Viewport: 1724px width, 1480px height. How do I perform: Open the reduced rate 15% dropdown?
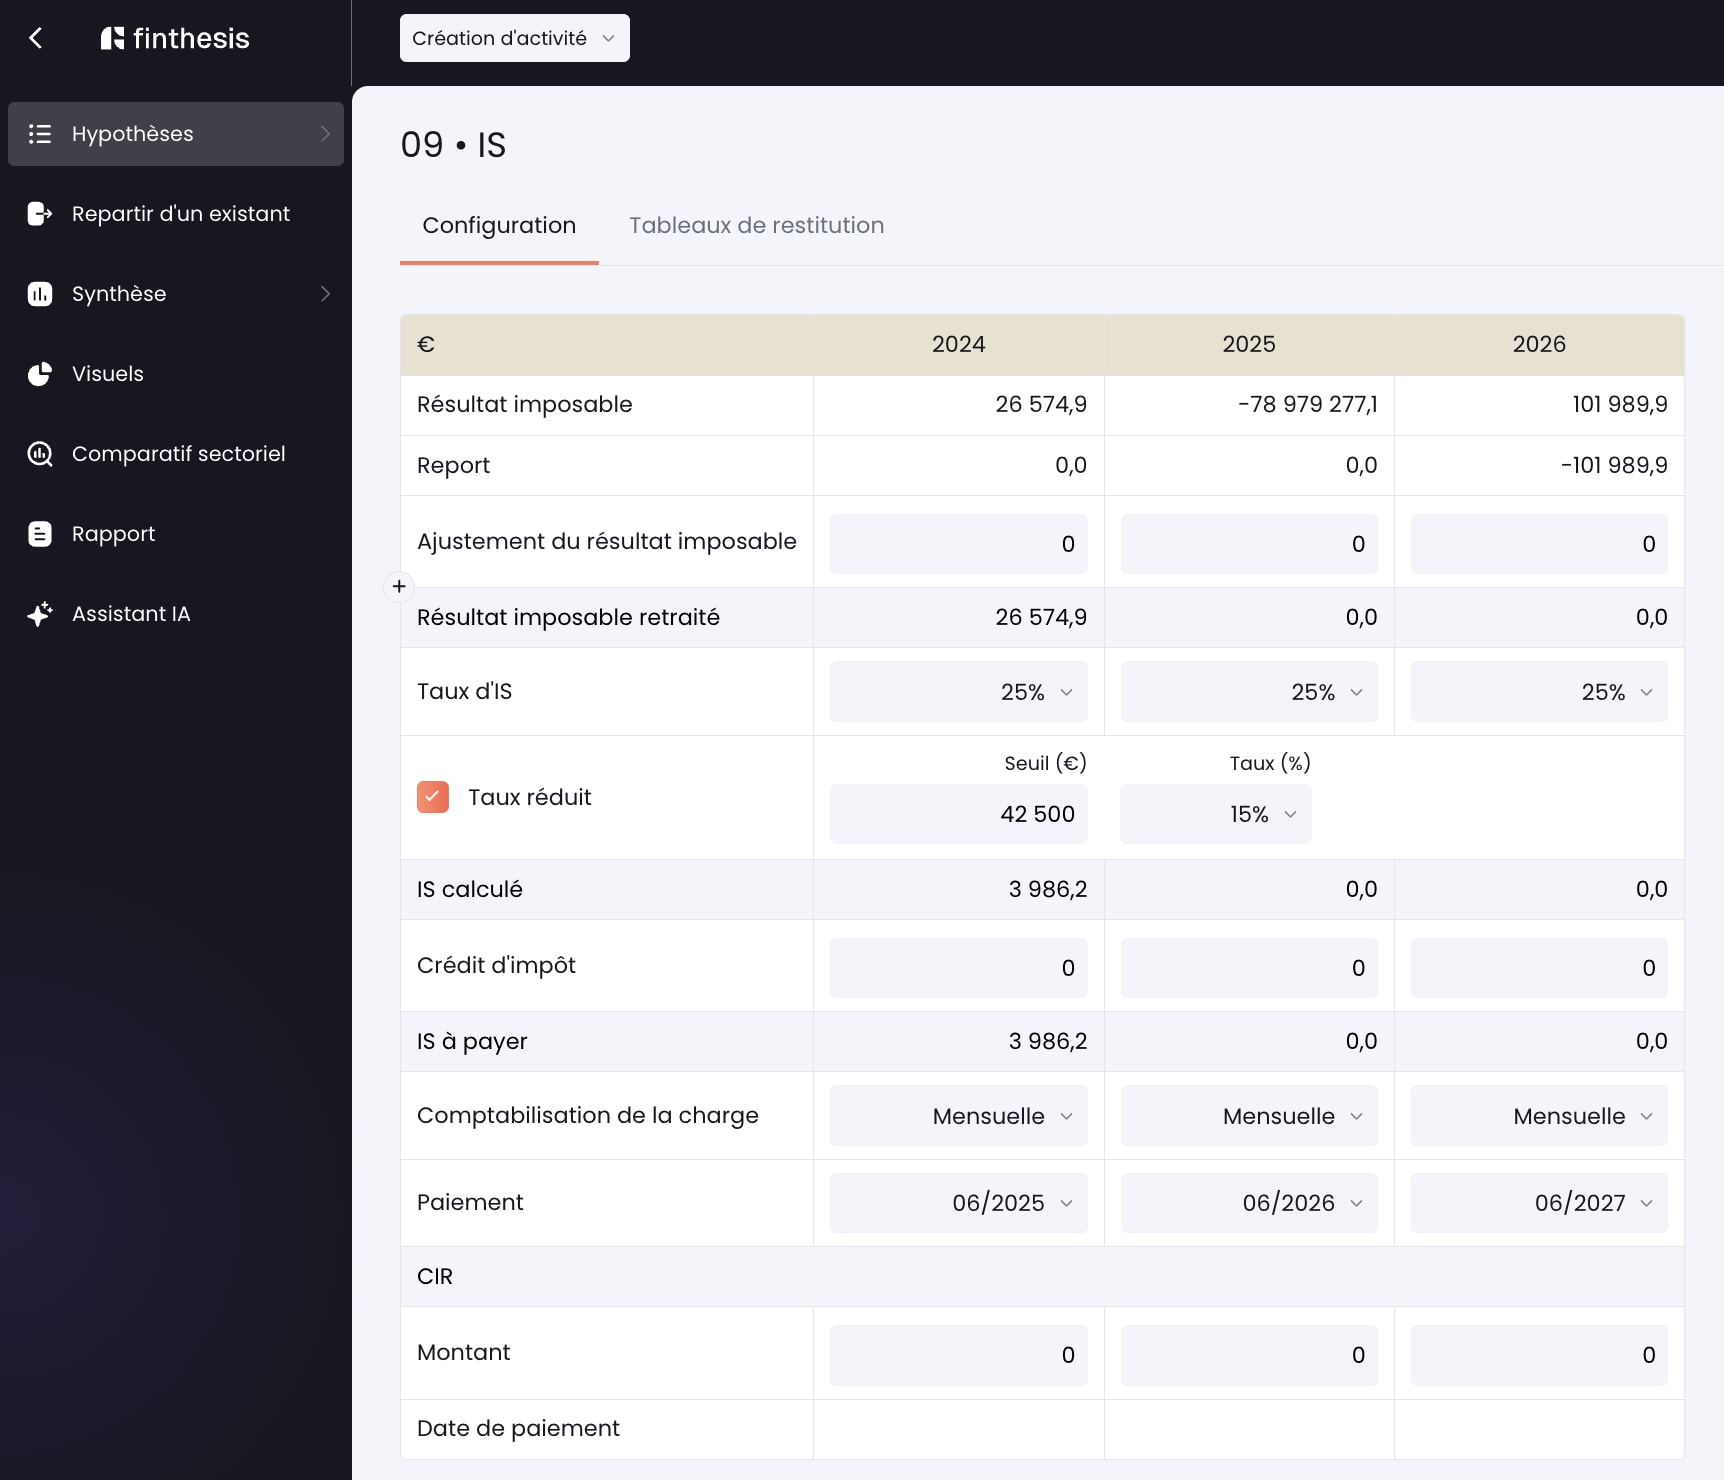(1216, 814)
